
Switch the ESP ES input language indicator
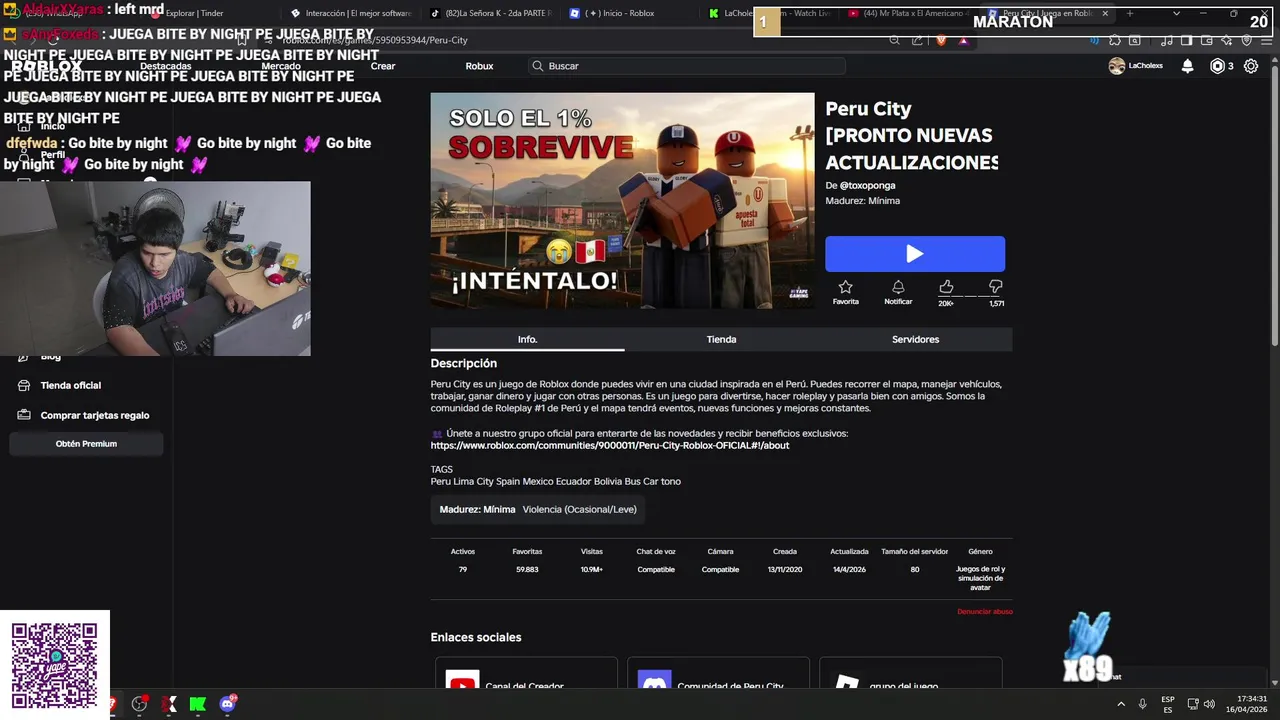[1168, 704]
